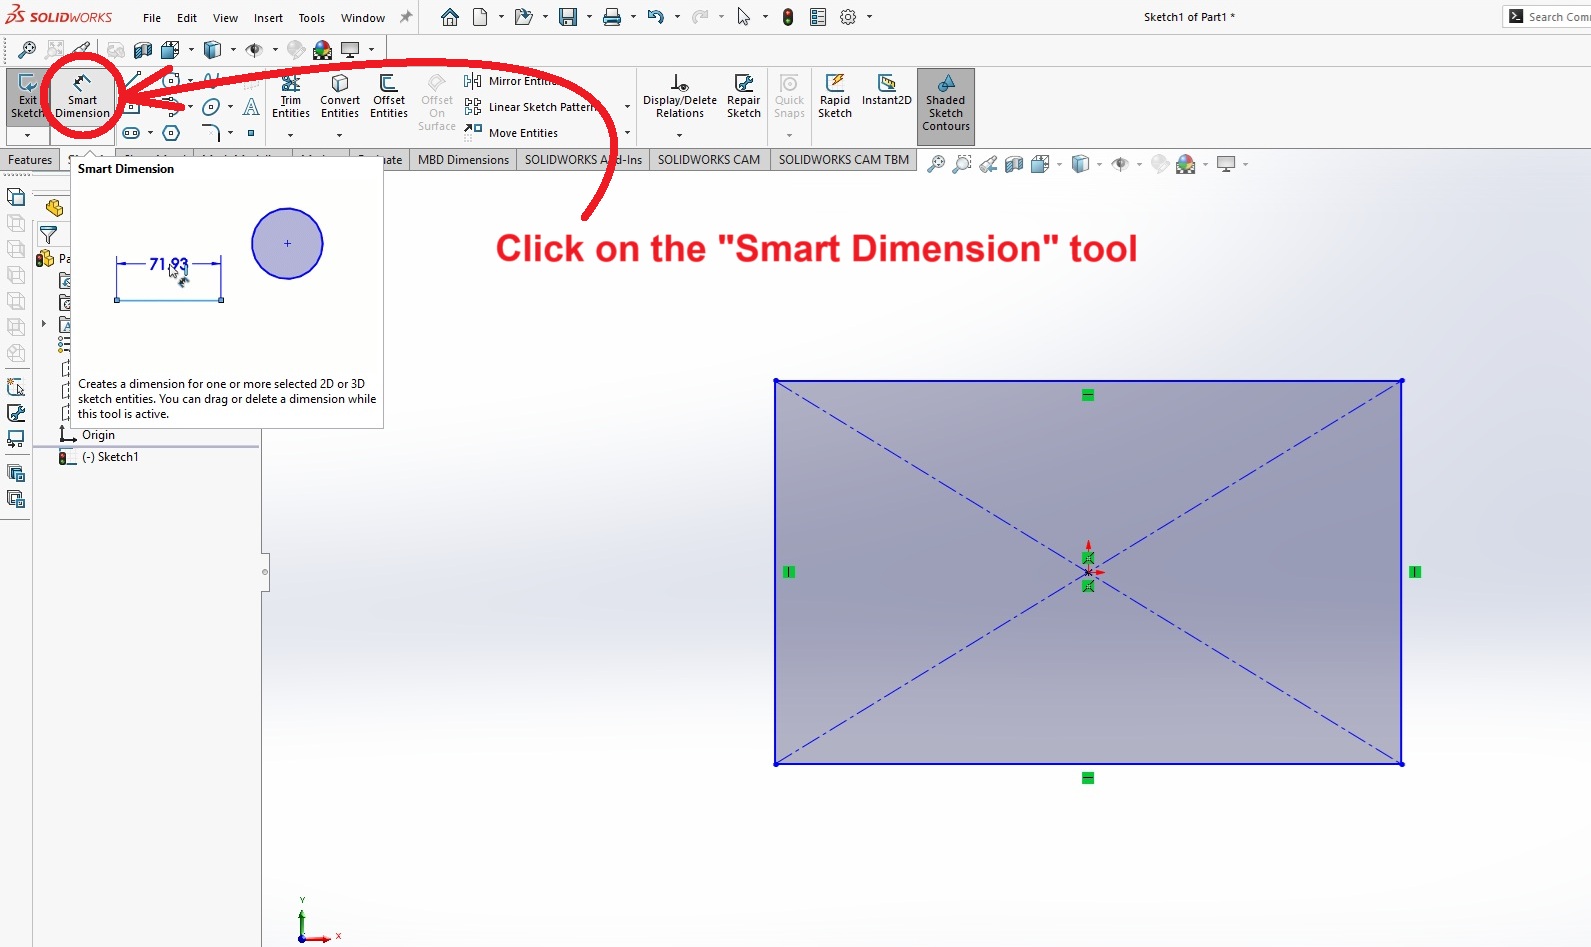Switch to the MBD Dimensions tab
Image resolution: width=1591 pixels, height=947 pixels.
click(x=463, y=160)
